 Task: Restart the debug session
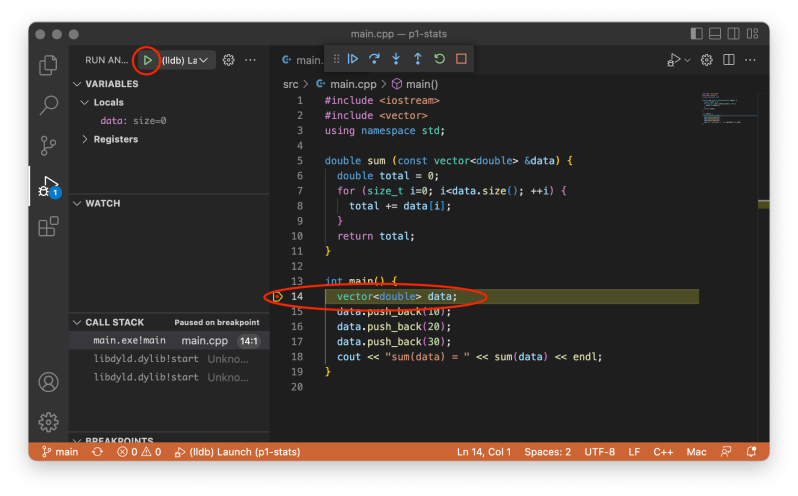click(x=440, y=59)
